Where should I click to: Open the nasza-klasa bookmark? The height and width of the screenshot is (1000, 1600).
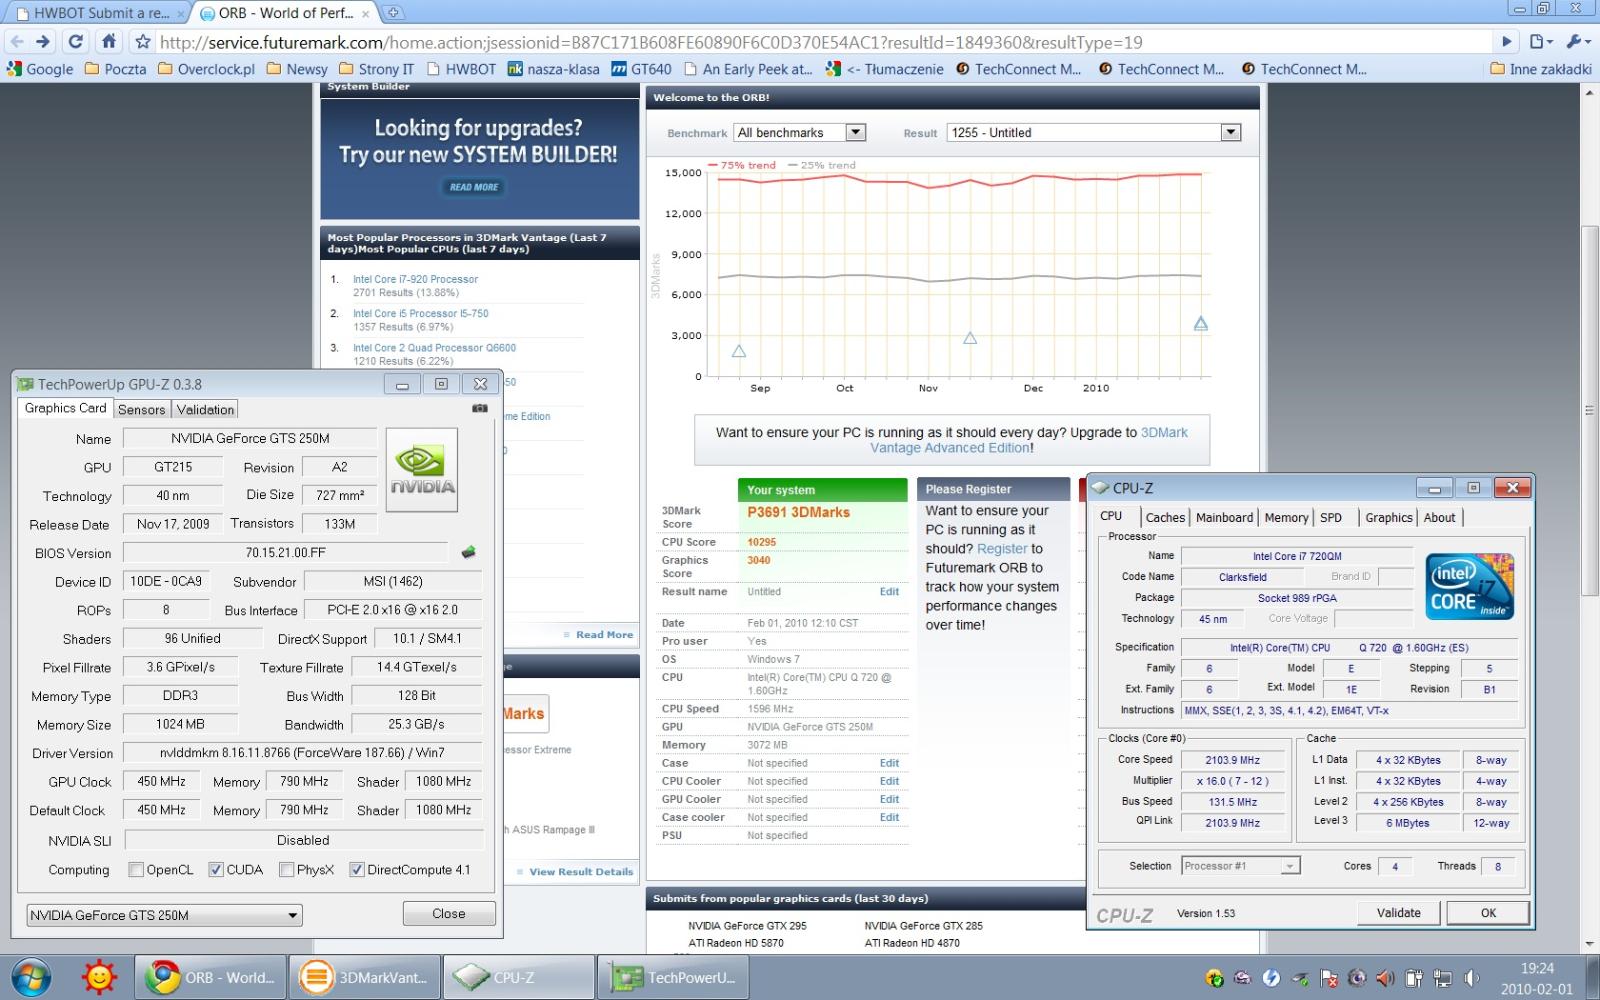tap(554, 69)
